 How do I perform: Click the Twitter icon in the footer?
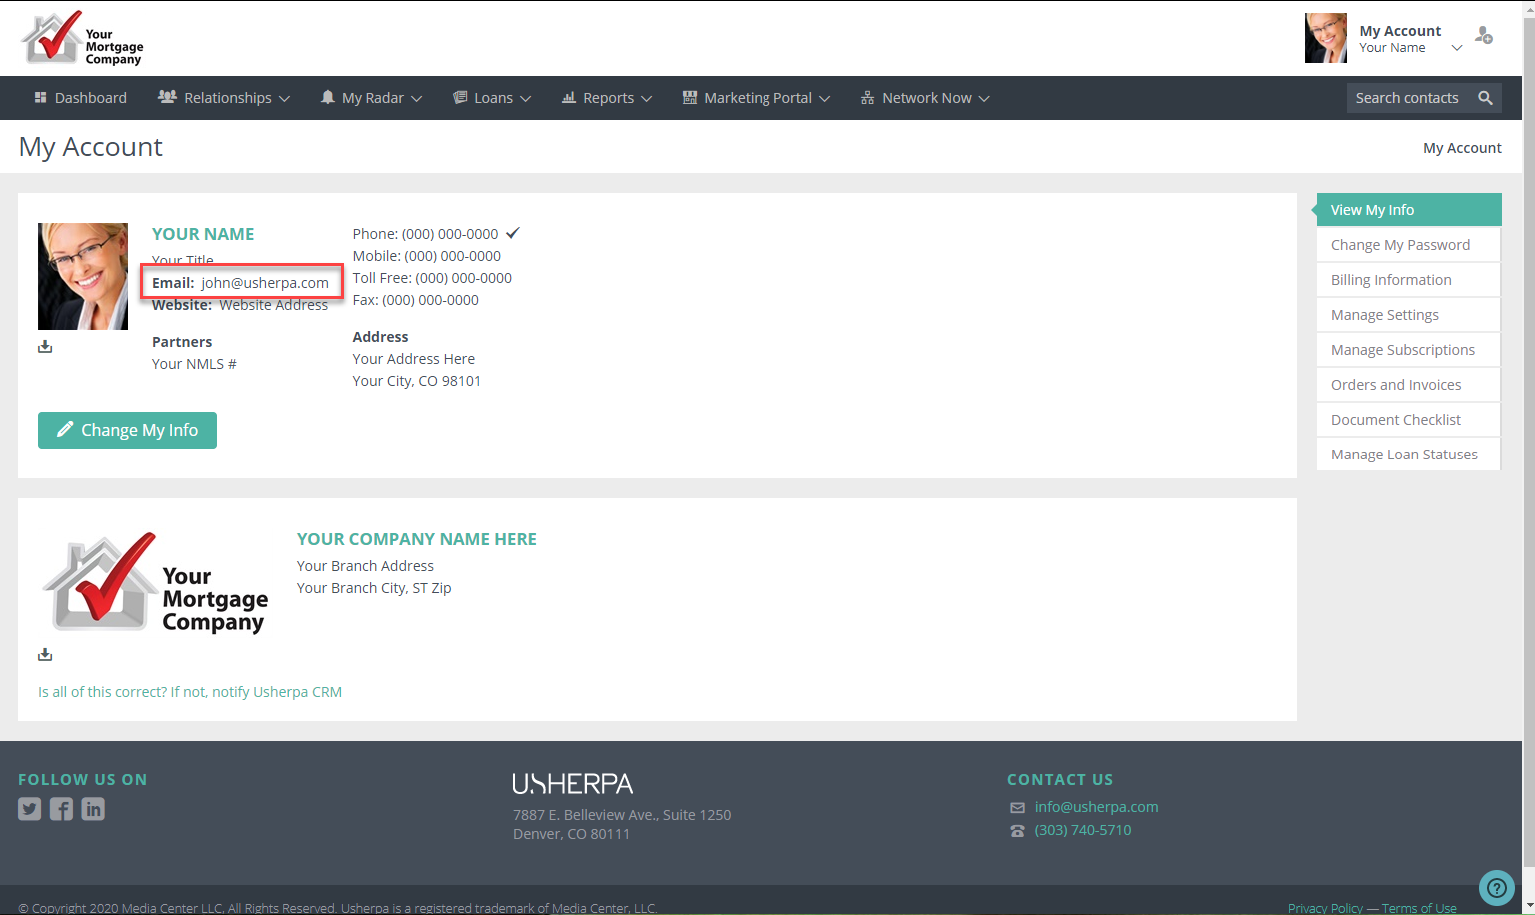click(29, 809)
